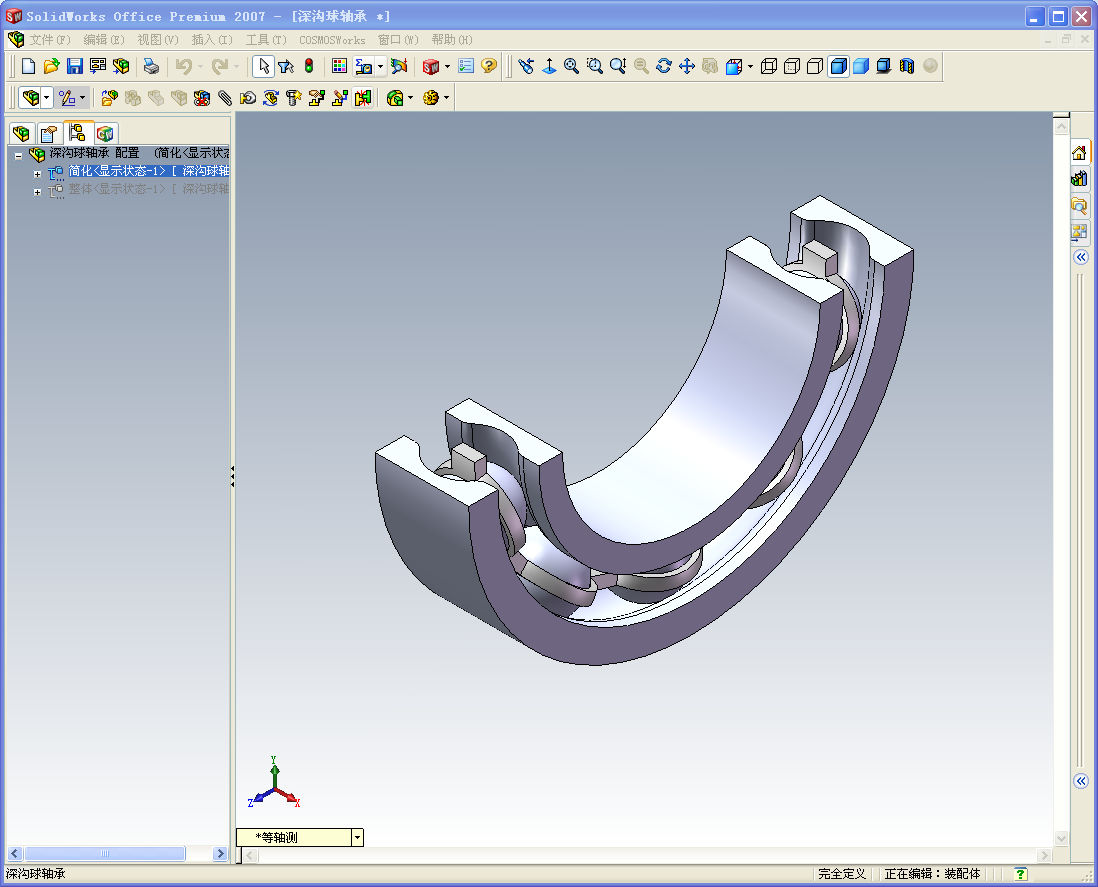The height and width of the screenshot is (887, 1098).
Task: Toggle the selection filter funnel icon
Action: (286, 67)
